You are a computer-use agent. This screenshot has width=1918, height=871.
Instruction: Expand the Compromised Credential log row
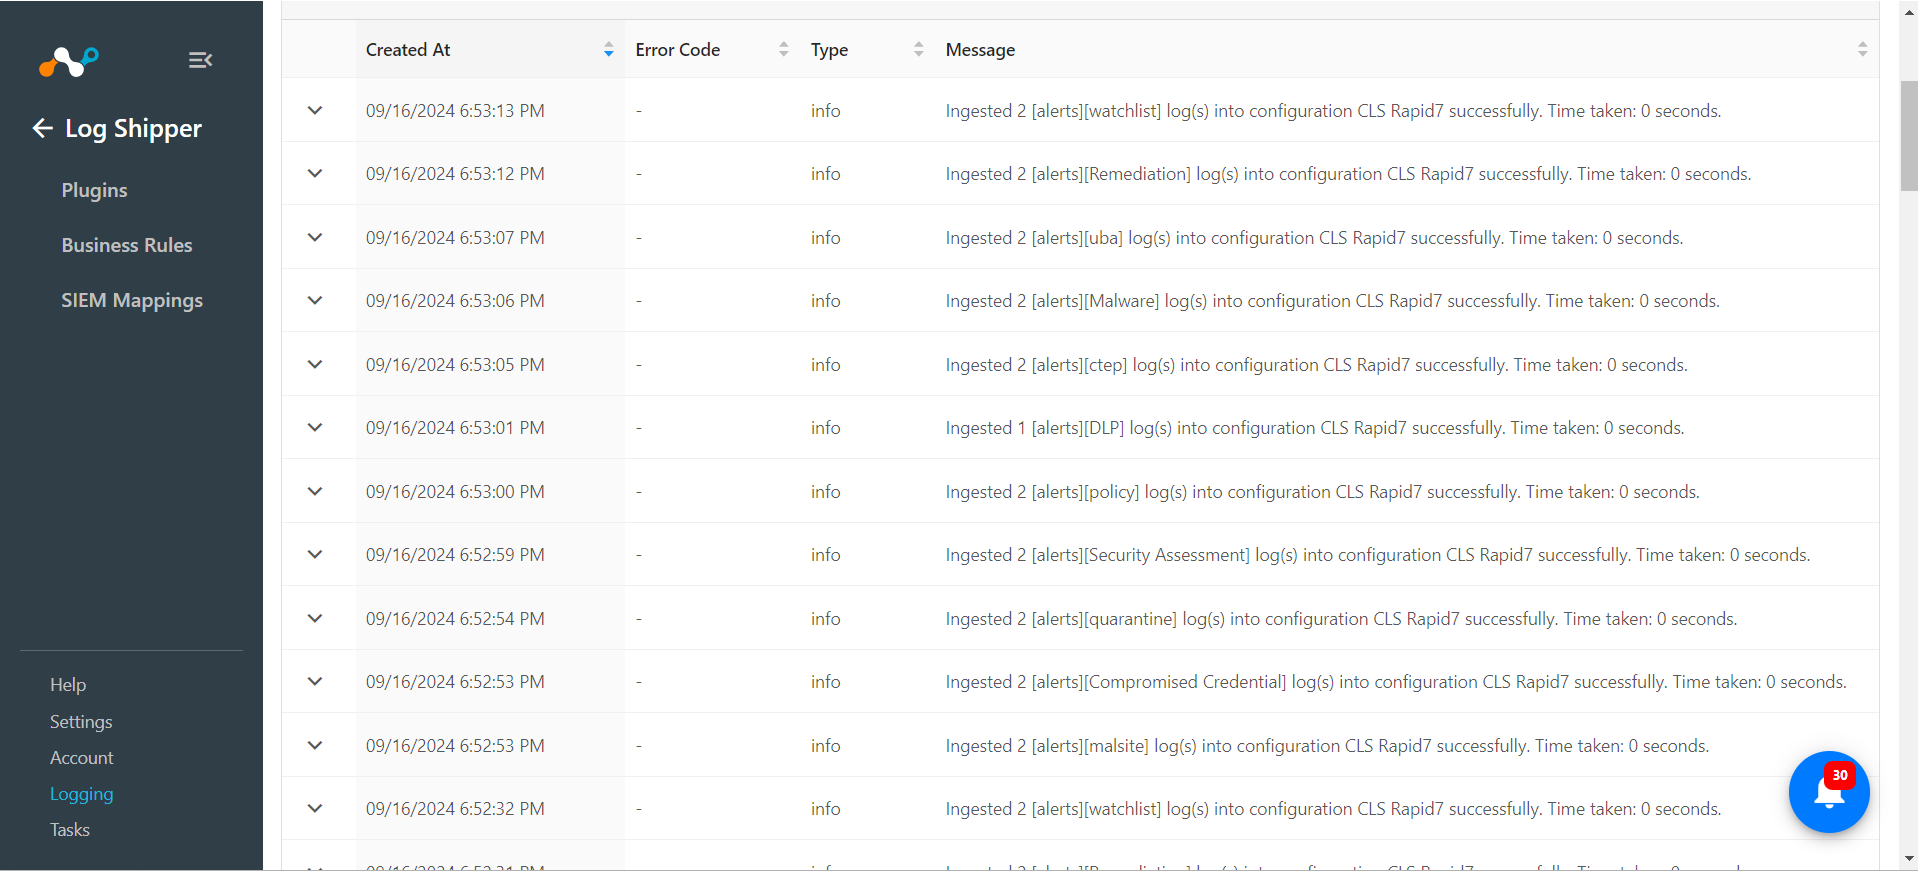(315, 681)
